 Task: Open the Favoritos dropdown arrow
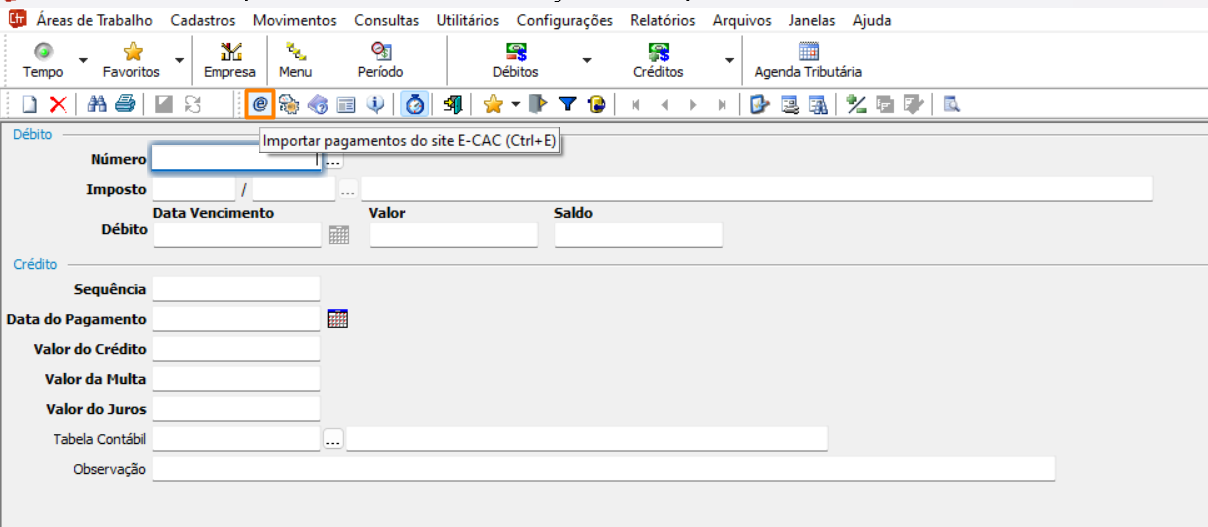(180, 61)
